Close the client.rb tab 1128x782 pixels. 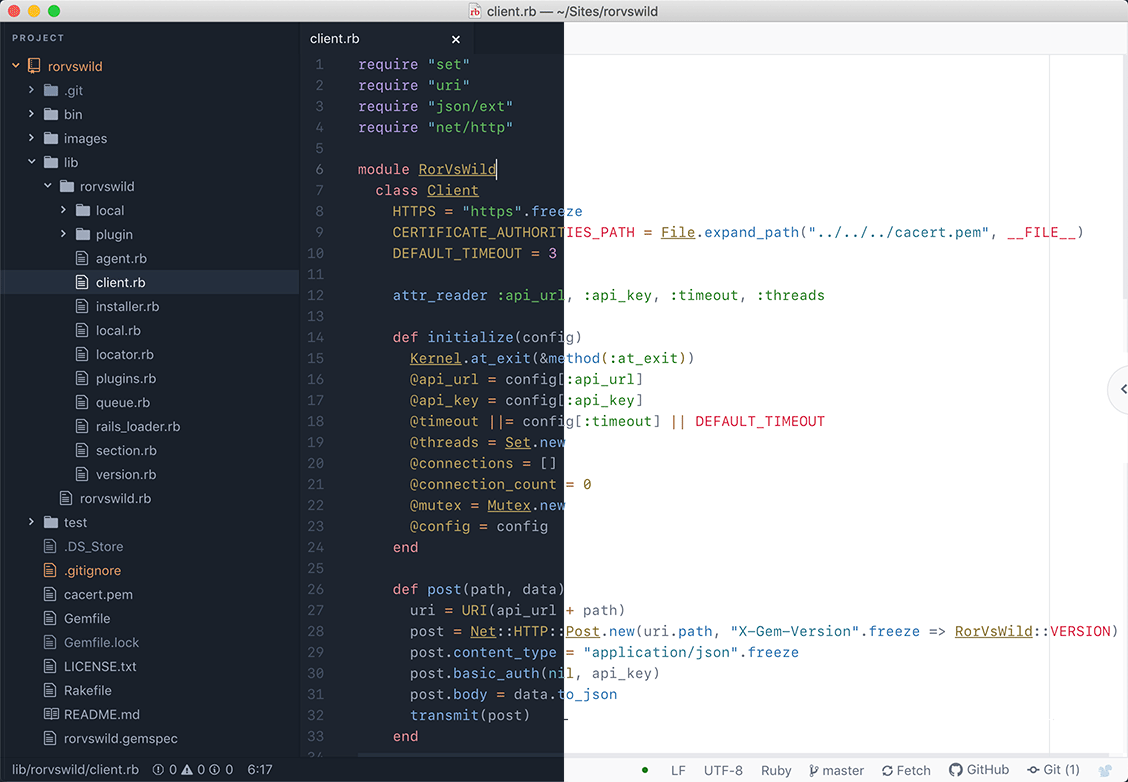456,39
